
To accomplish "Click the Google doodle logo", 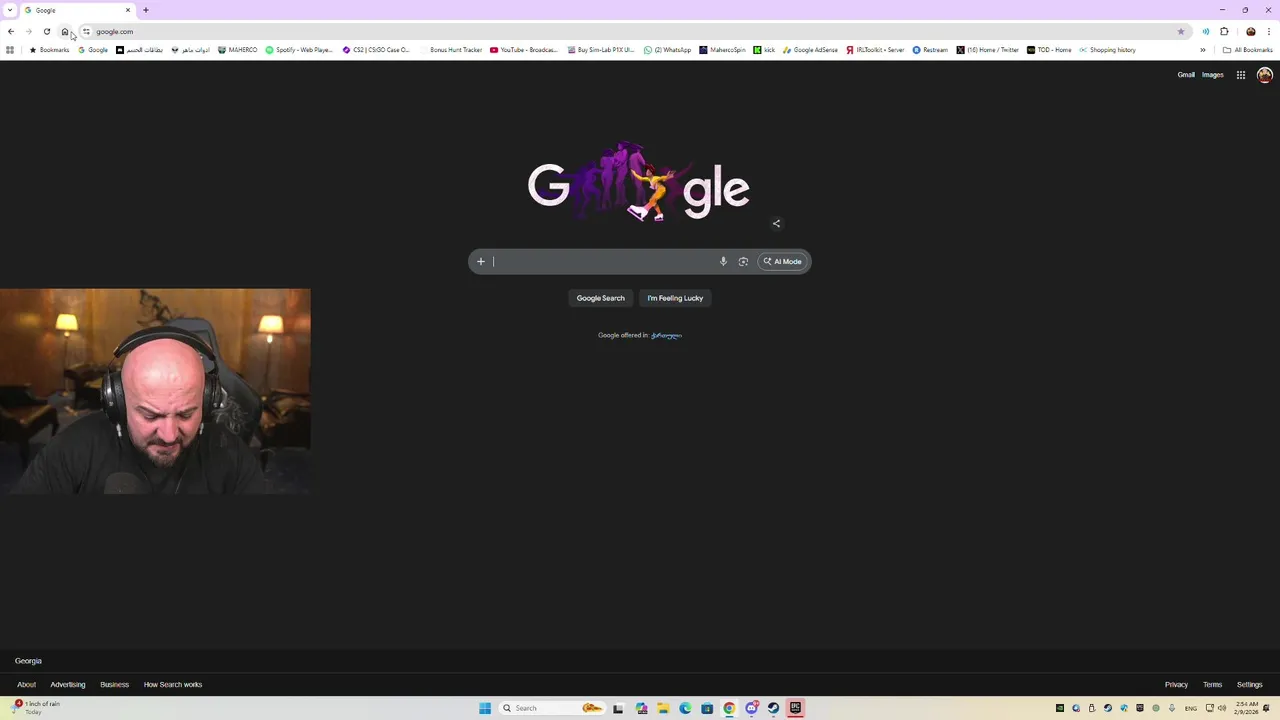I will coord(639,183).
